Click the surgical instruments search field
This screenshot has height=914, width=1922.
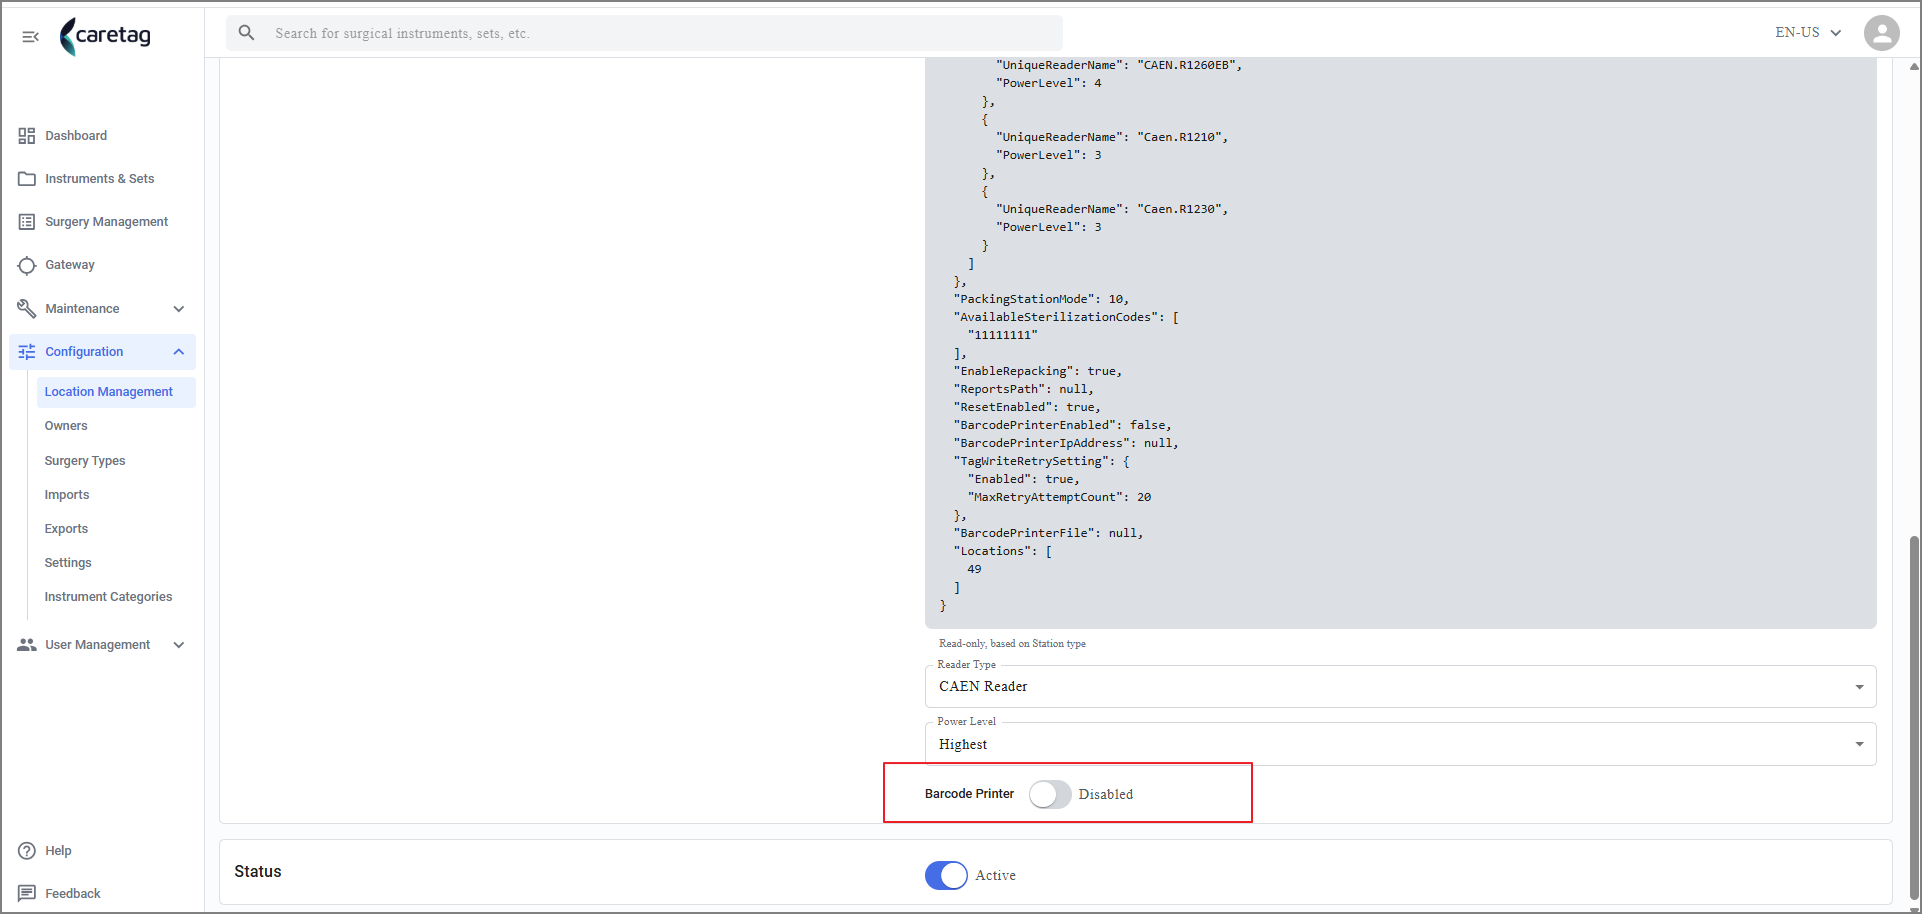(644, 33)
